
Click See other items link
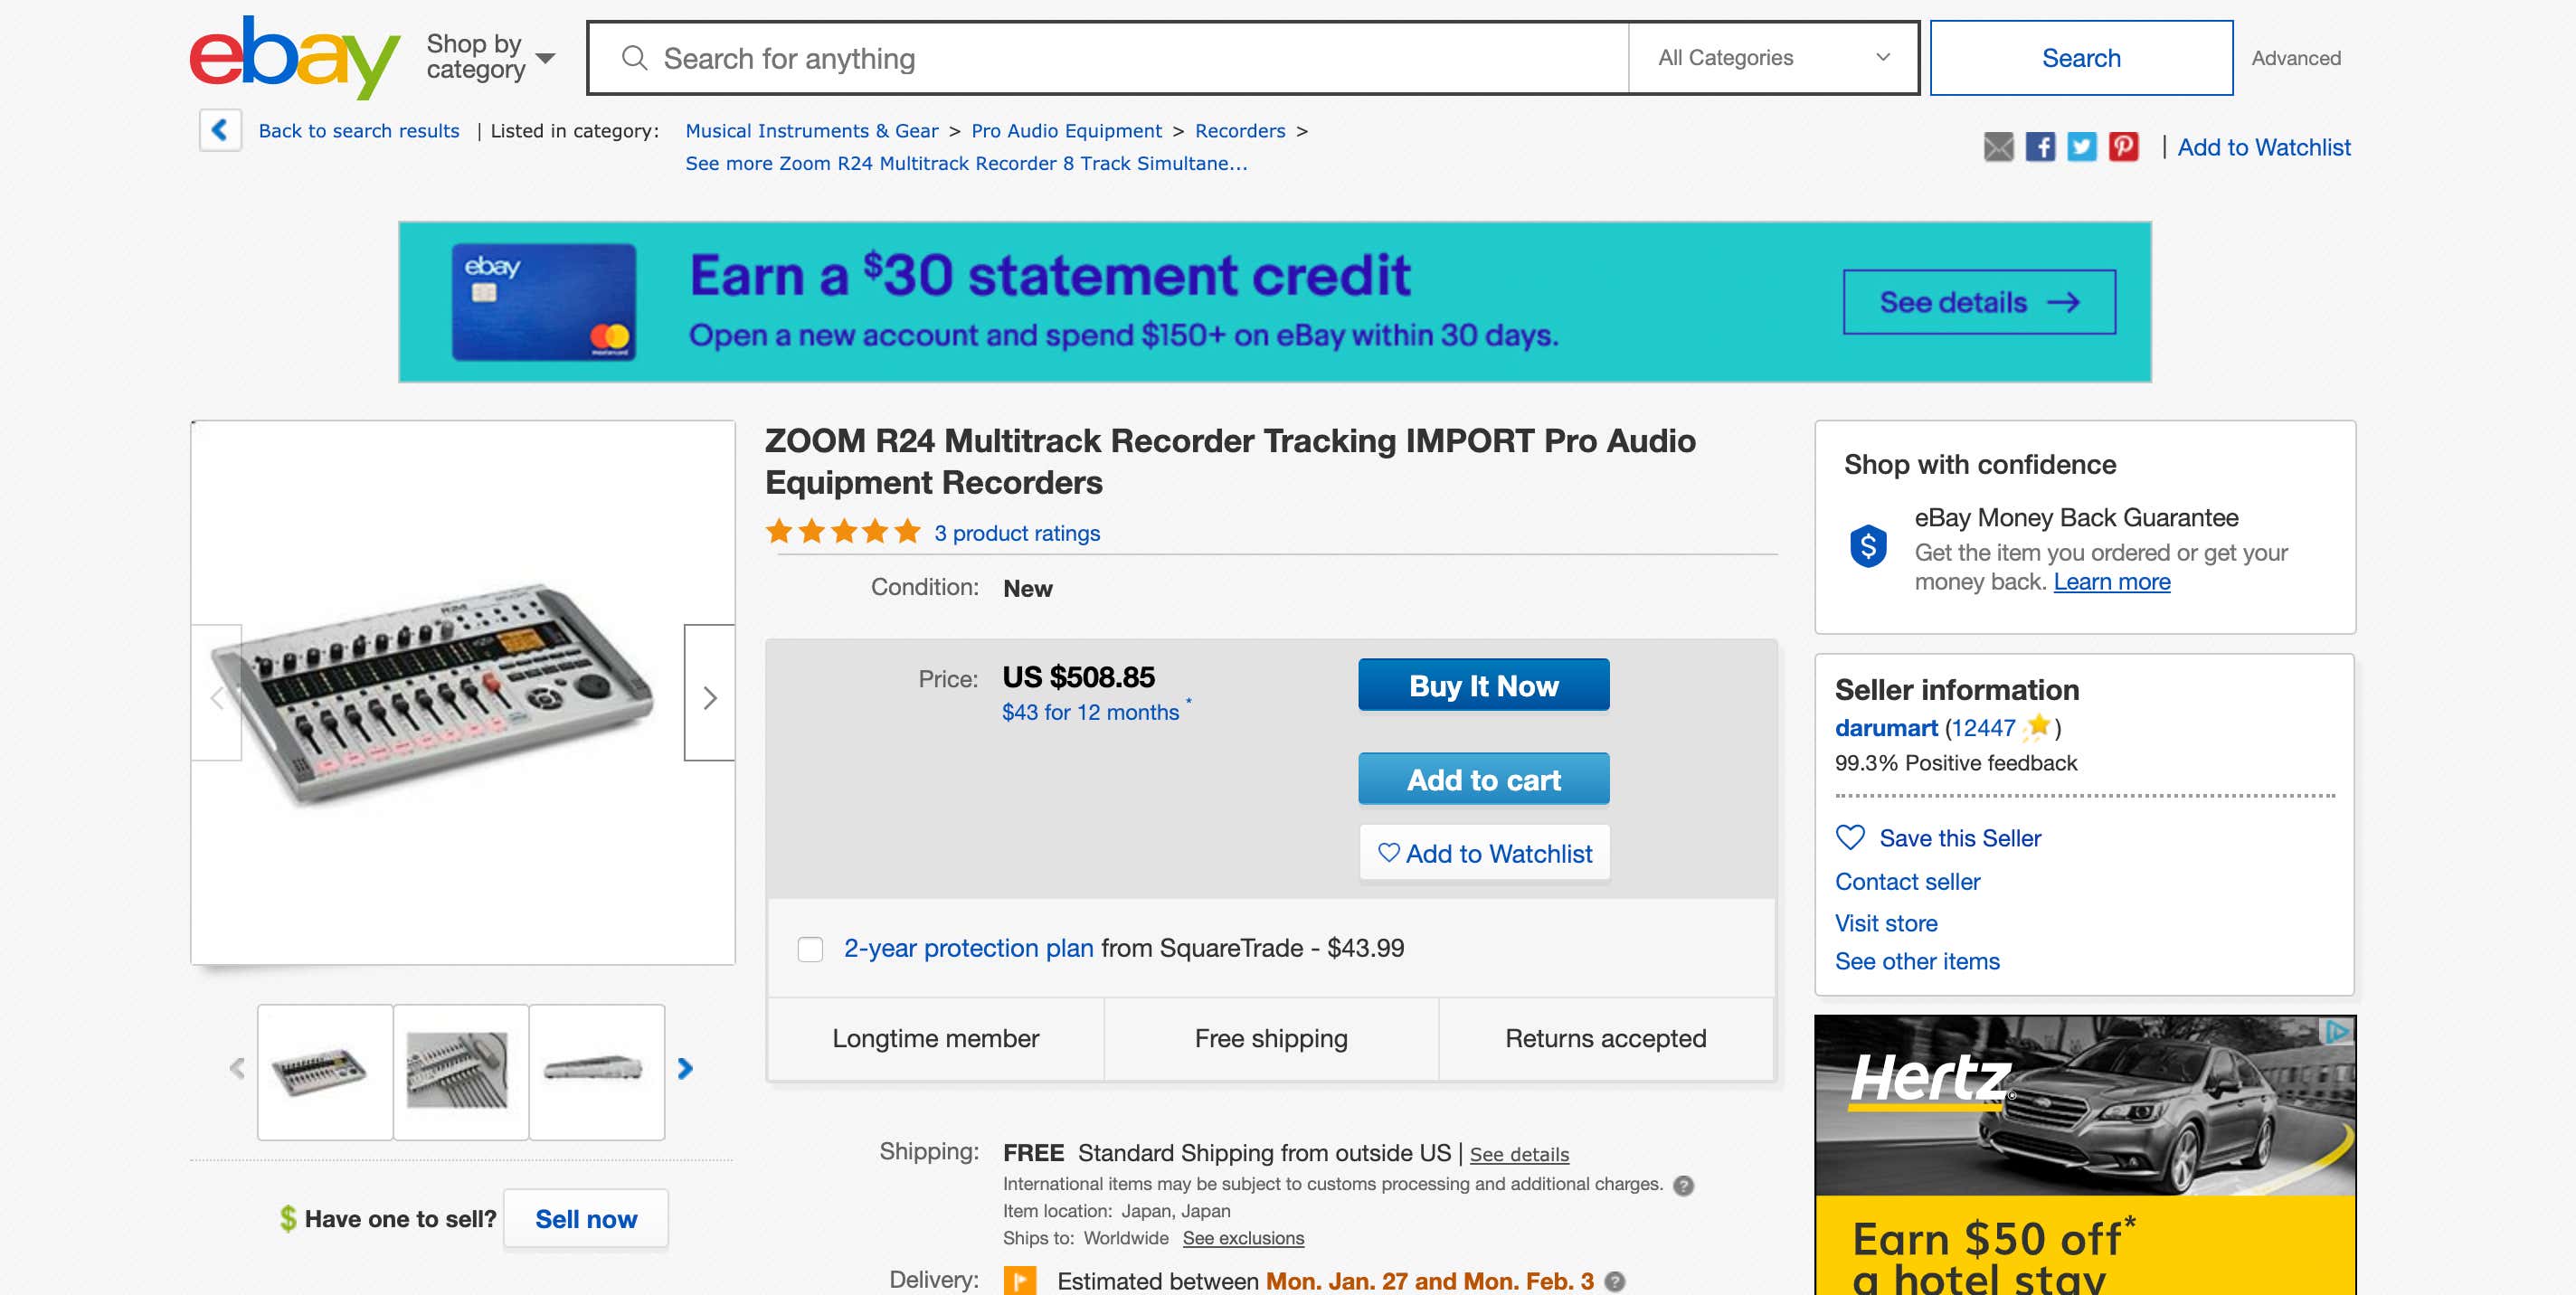pyautogui.click(x=1917, y=961)
